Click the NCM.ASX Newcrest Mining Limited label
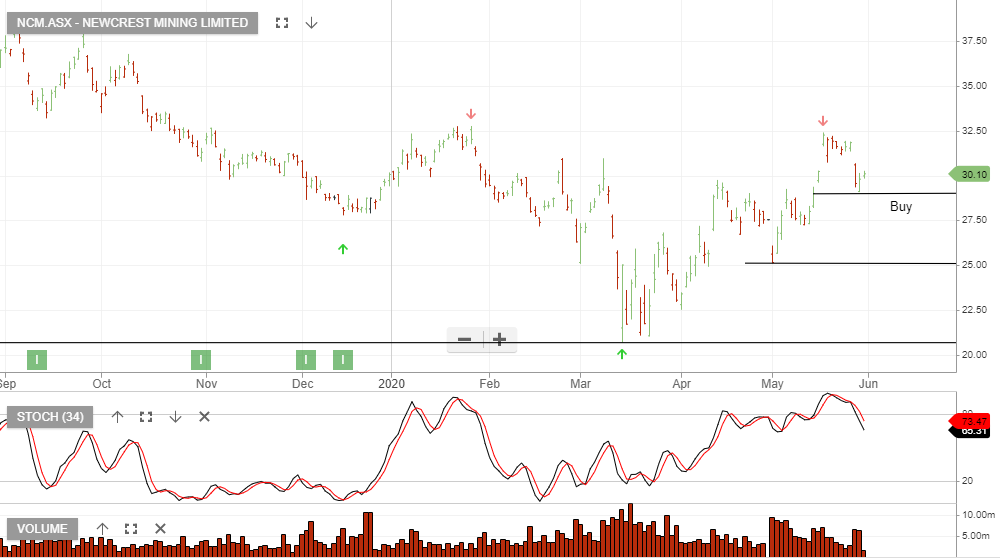The image size is (1000, 559). tap(132, 23)
